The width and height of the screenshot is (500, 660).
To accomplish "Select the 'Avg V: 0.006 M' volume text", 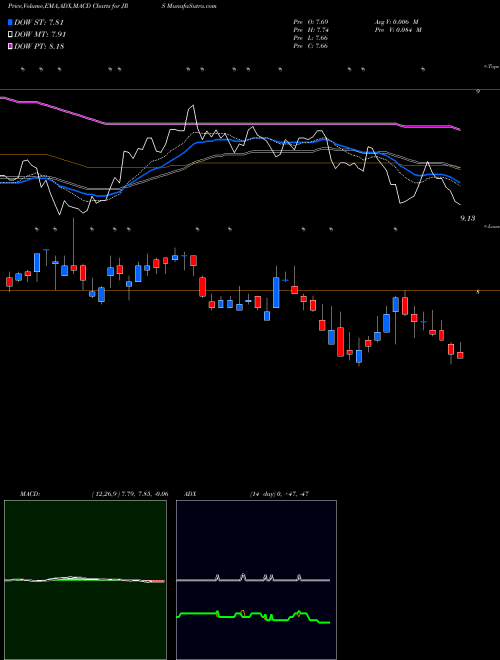I will click(x=397, y=22).
